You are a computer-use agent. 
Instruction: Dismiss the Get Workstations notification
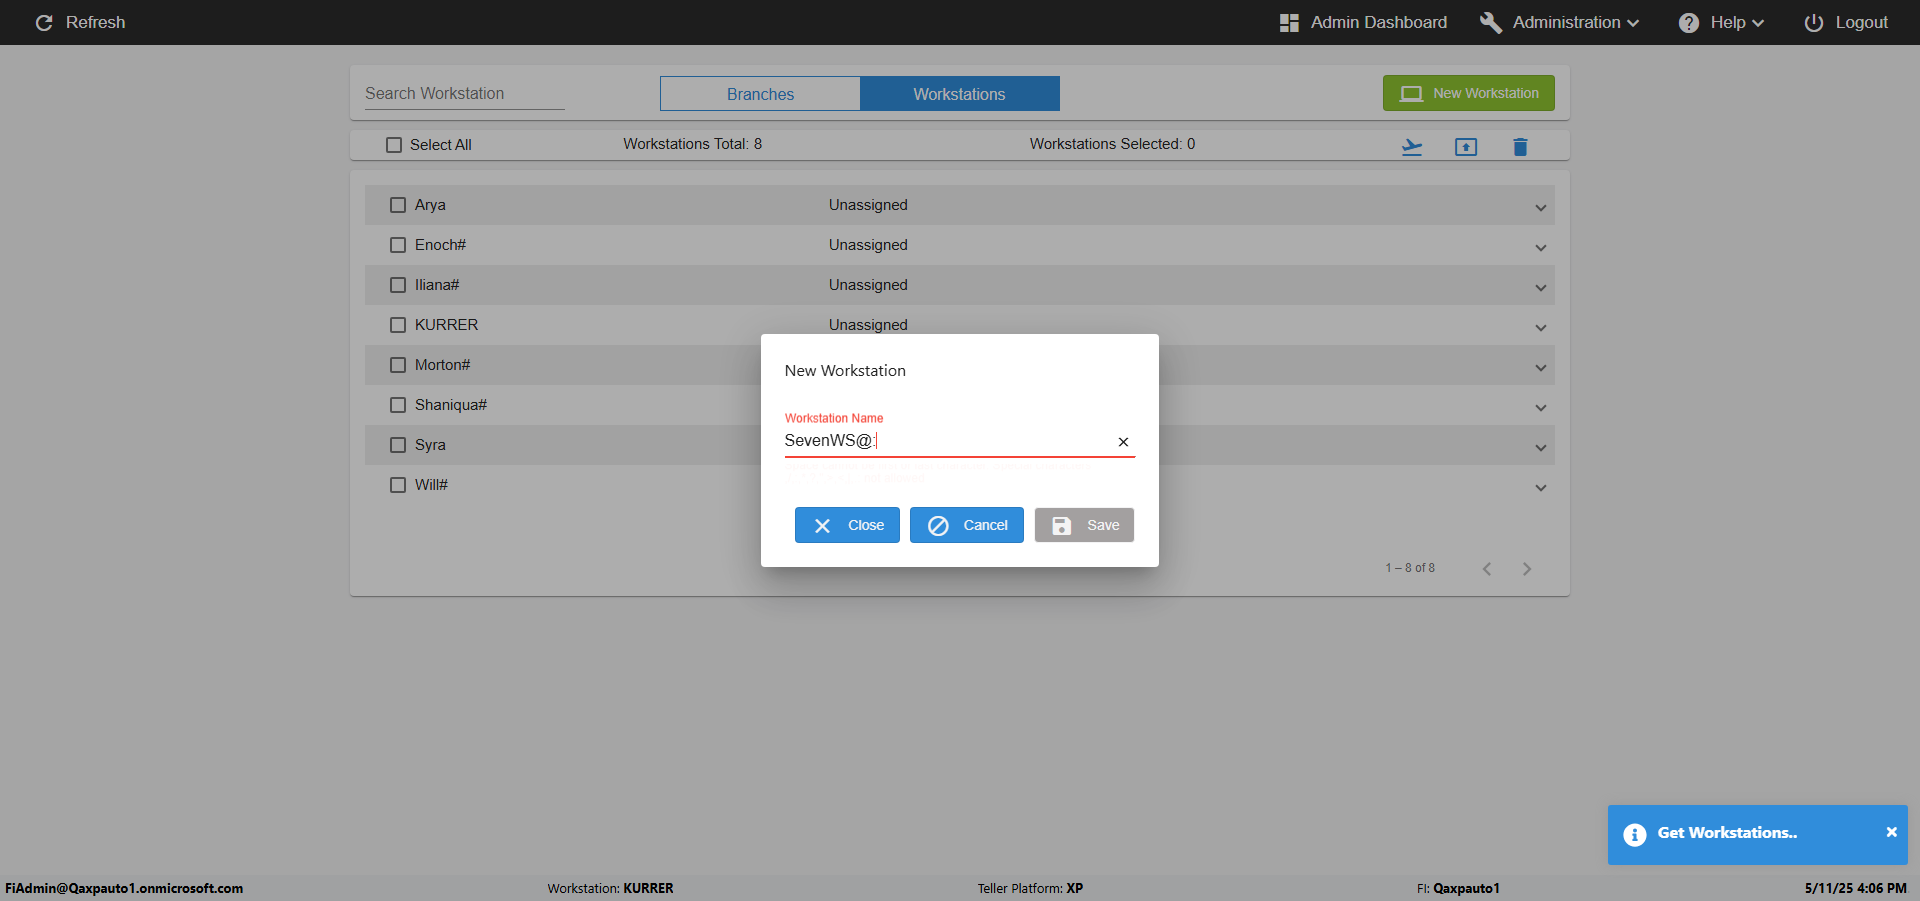tap(1891, 832)
